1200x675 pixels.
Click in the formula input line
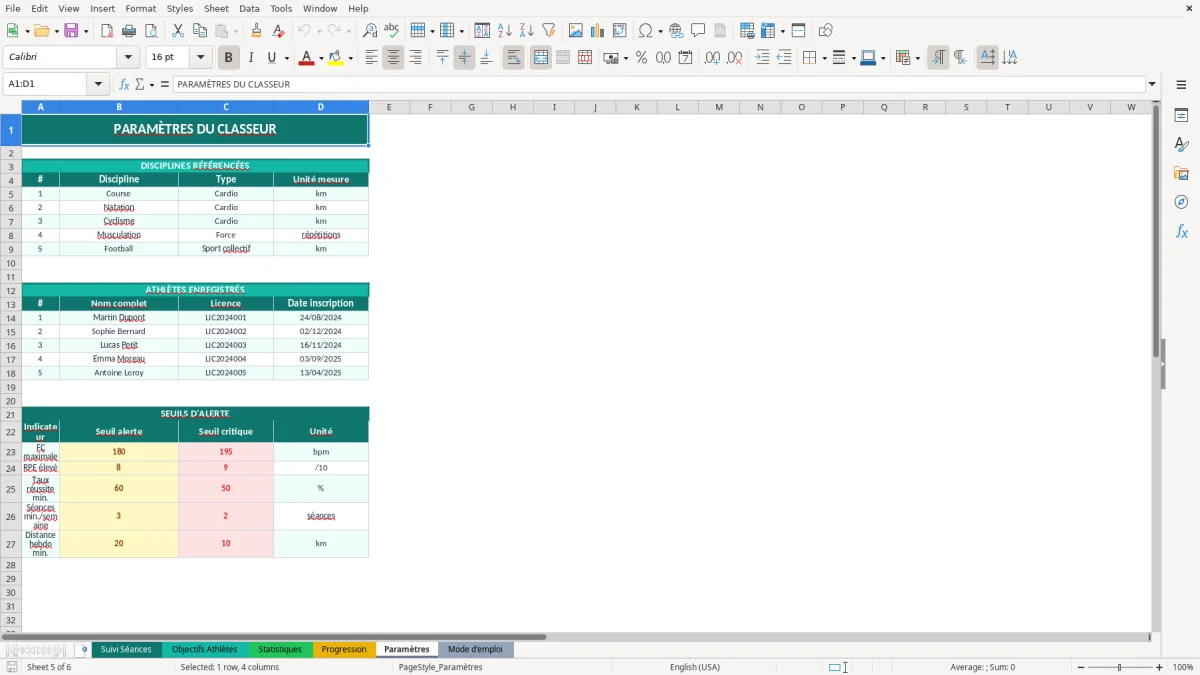(x=658, y=85)
